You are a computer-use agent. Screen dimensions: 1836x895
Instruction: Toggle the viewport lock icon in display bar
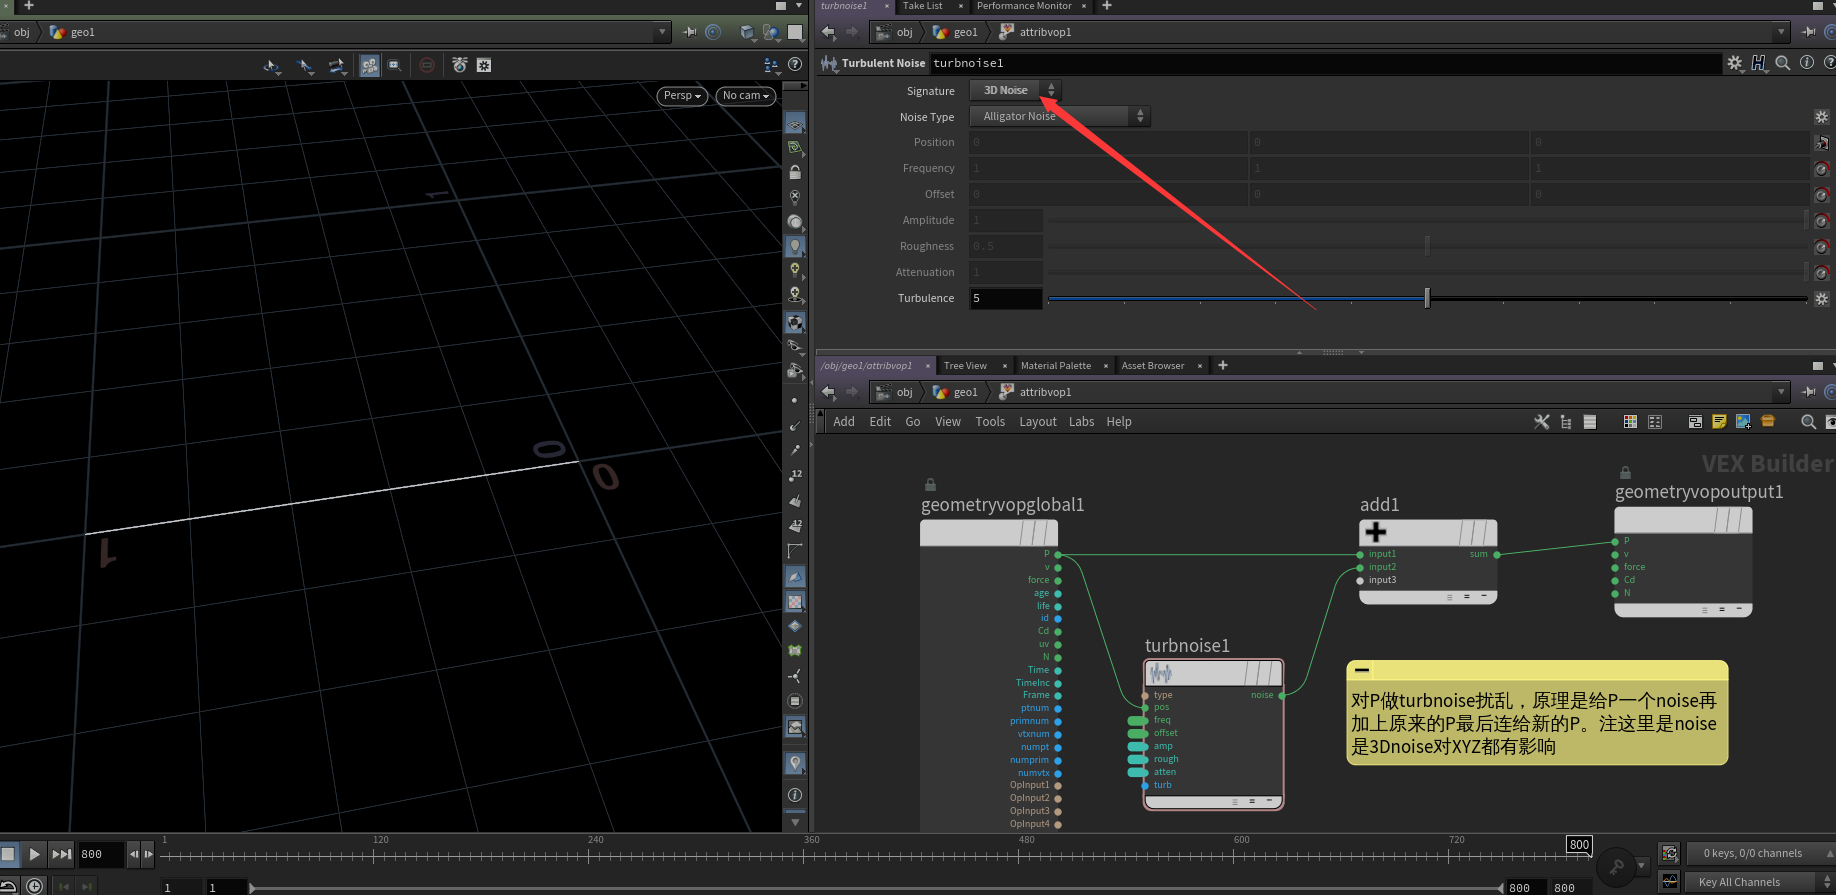click(x=795, y=173)
